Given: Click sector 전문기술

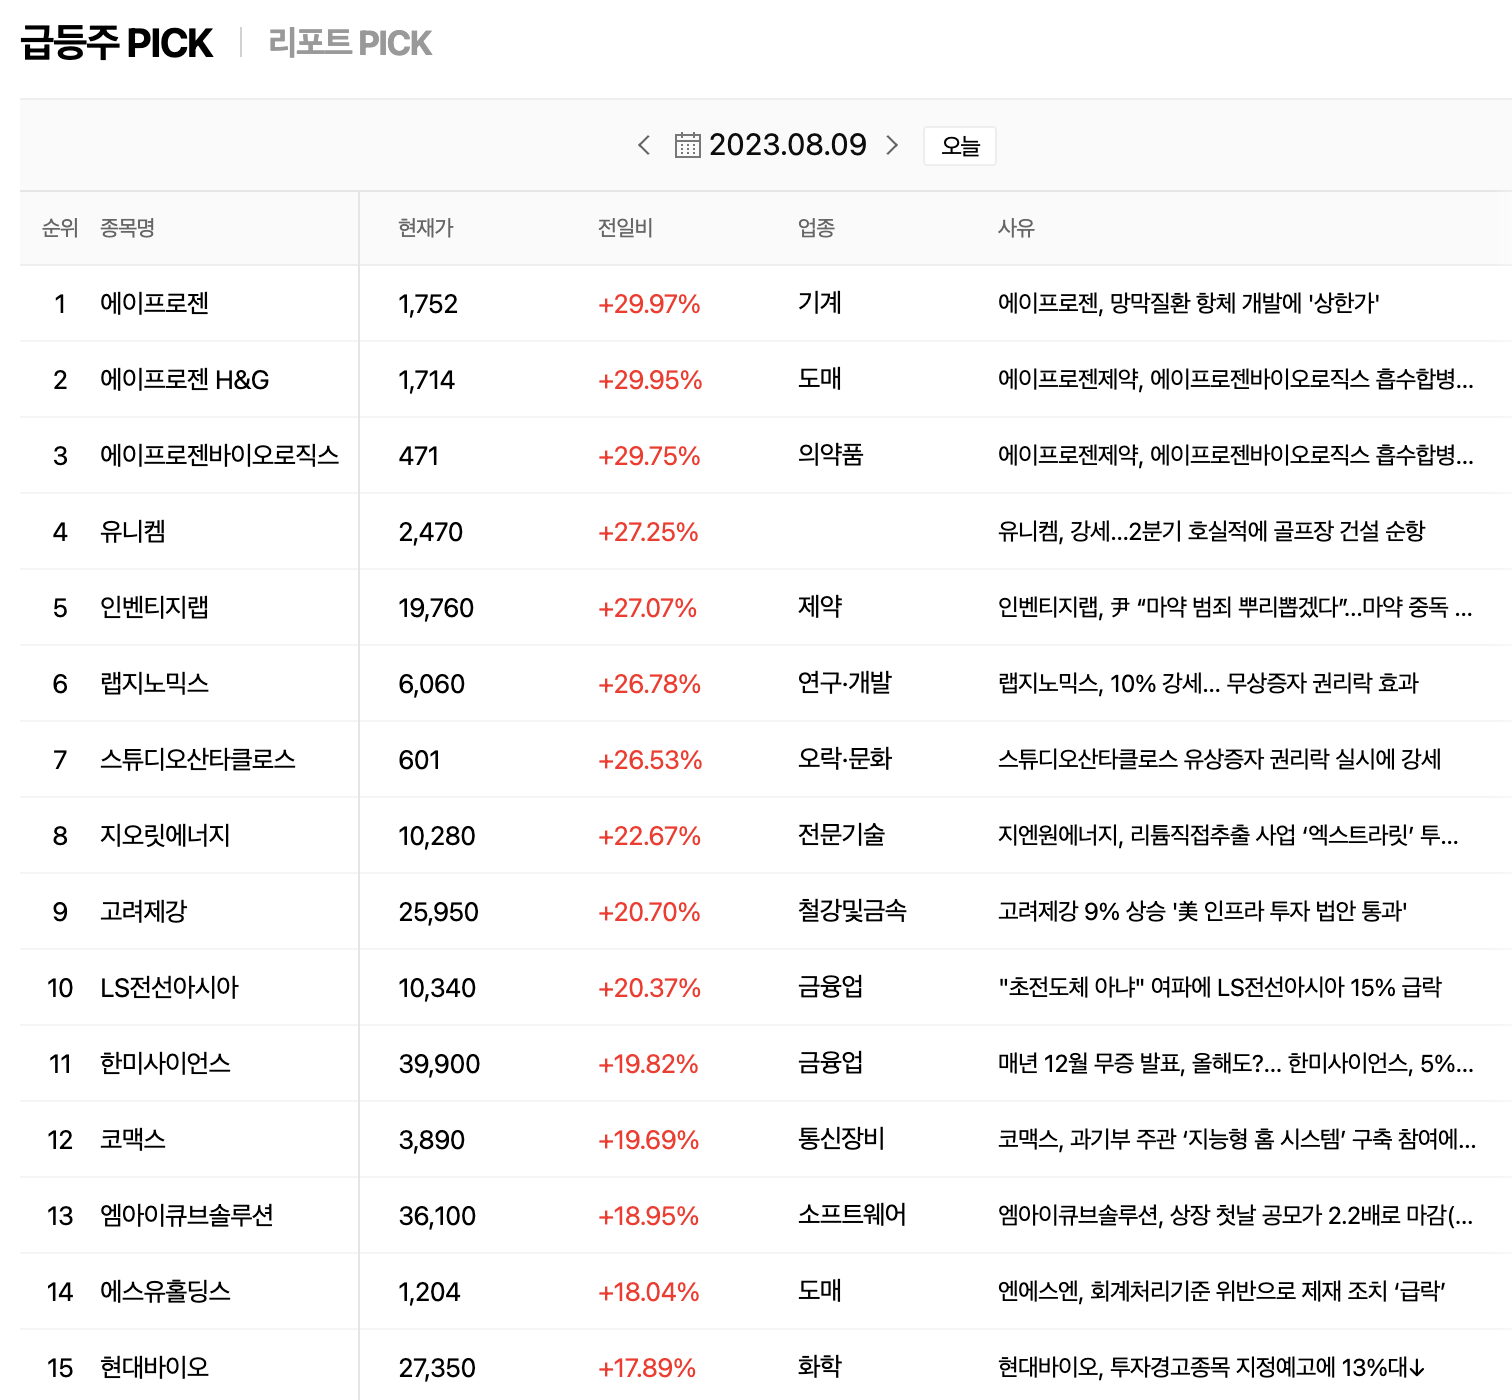Looking at the screenshot, I should pyautogui.click(x=841, y=835).
